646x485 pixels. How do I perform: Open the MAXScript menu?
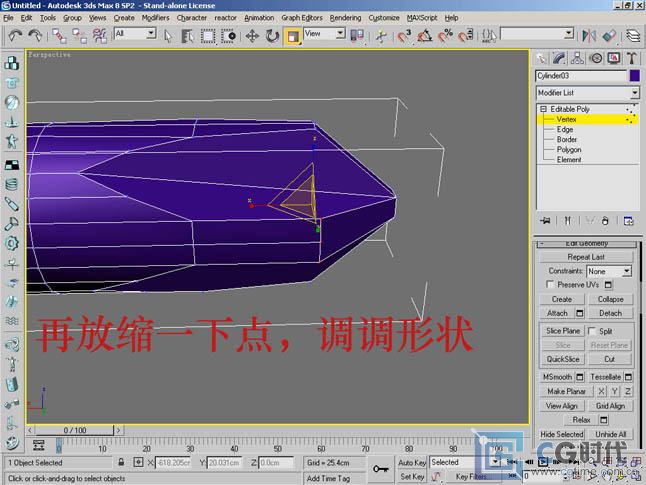tap(421, 18)
